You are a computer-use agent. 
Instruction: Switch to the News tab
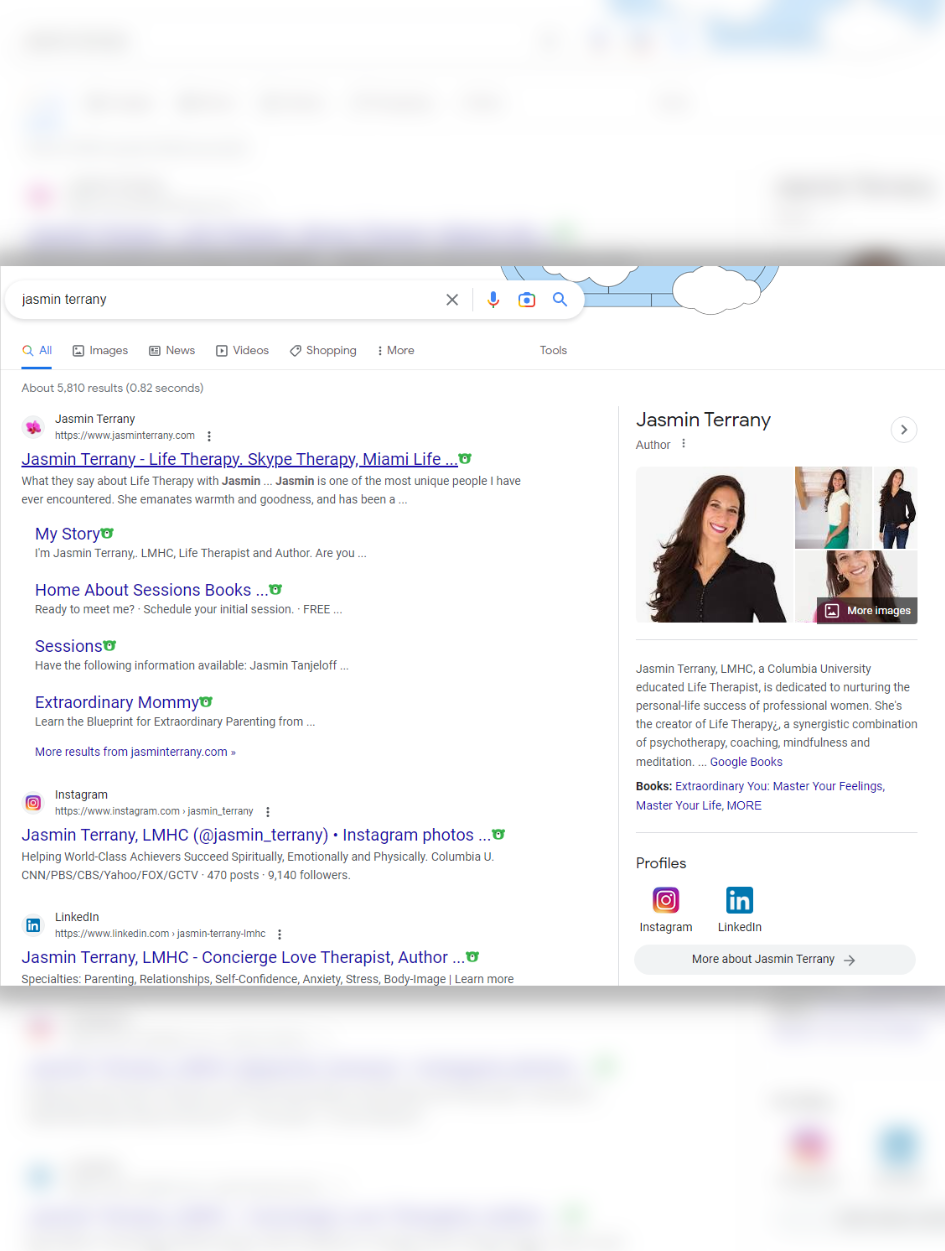172,351
